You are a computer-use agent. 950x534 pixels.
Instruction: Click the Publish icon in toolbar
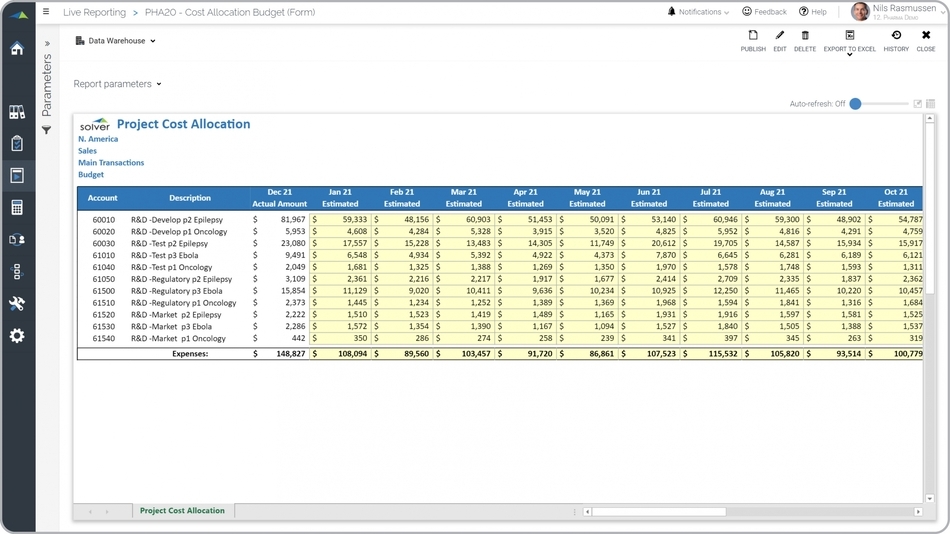[x=753, y=36]
